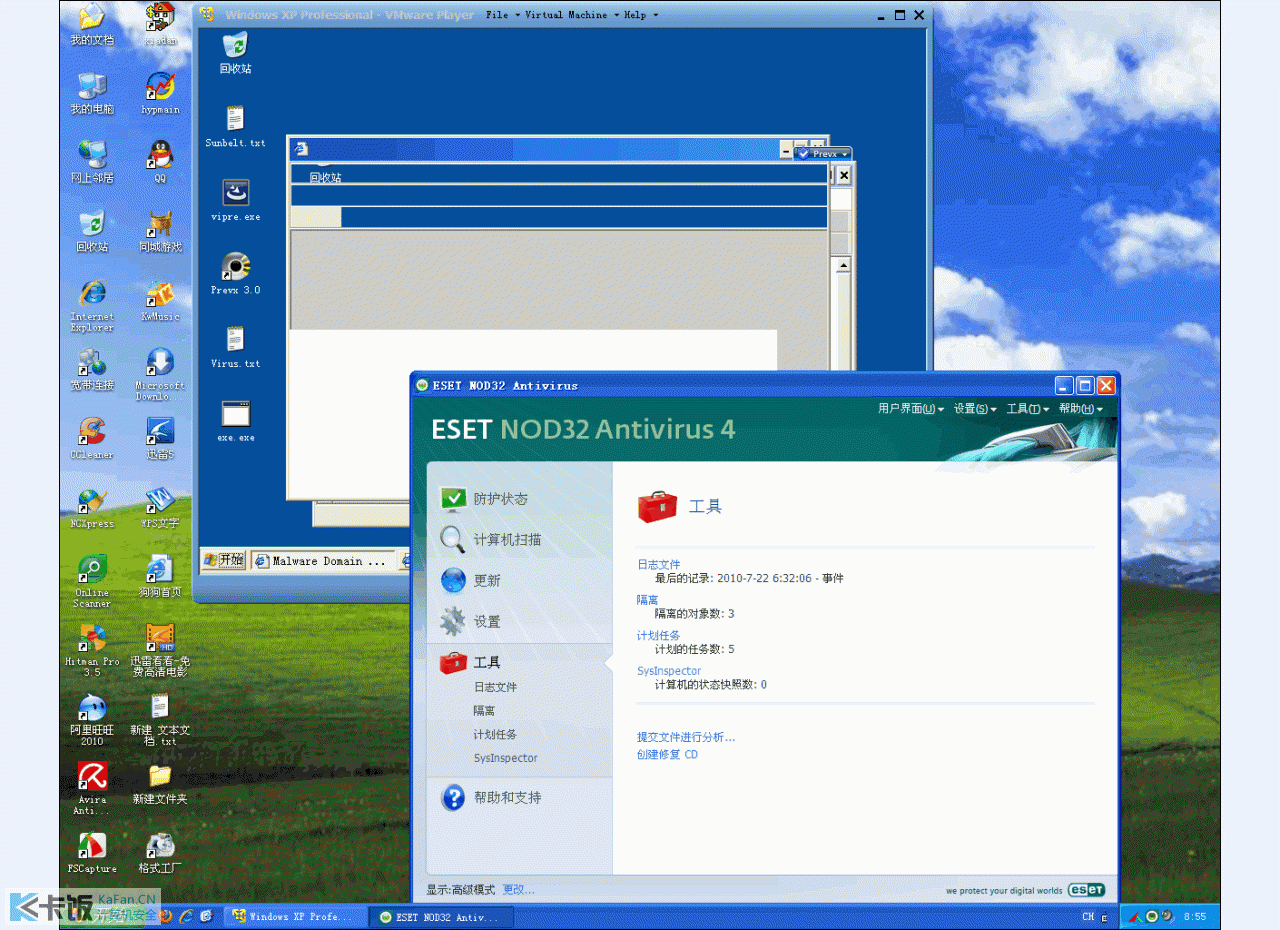Click the ESET logo badge at bottom right
The width and height of the screenshot is (1280, 930).
tap(1086, 890)
